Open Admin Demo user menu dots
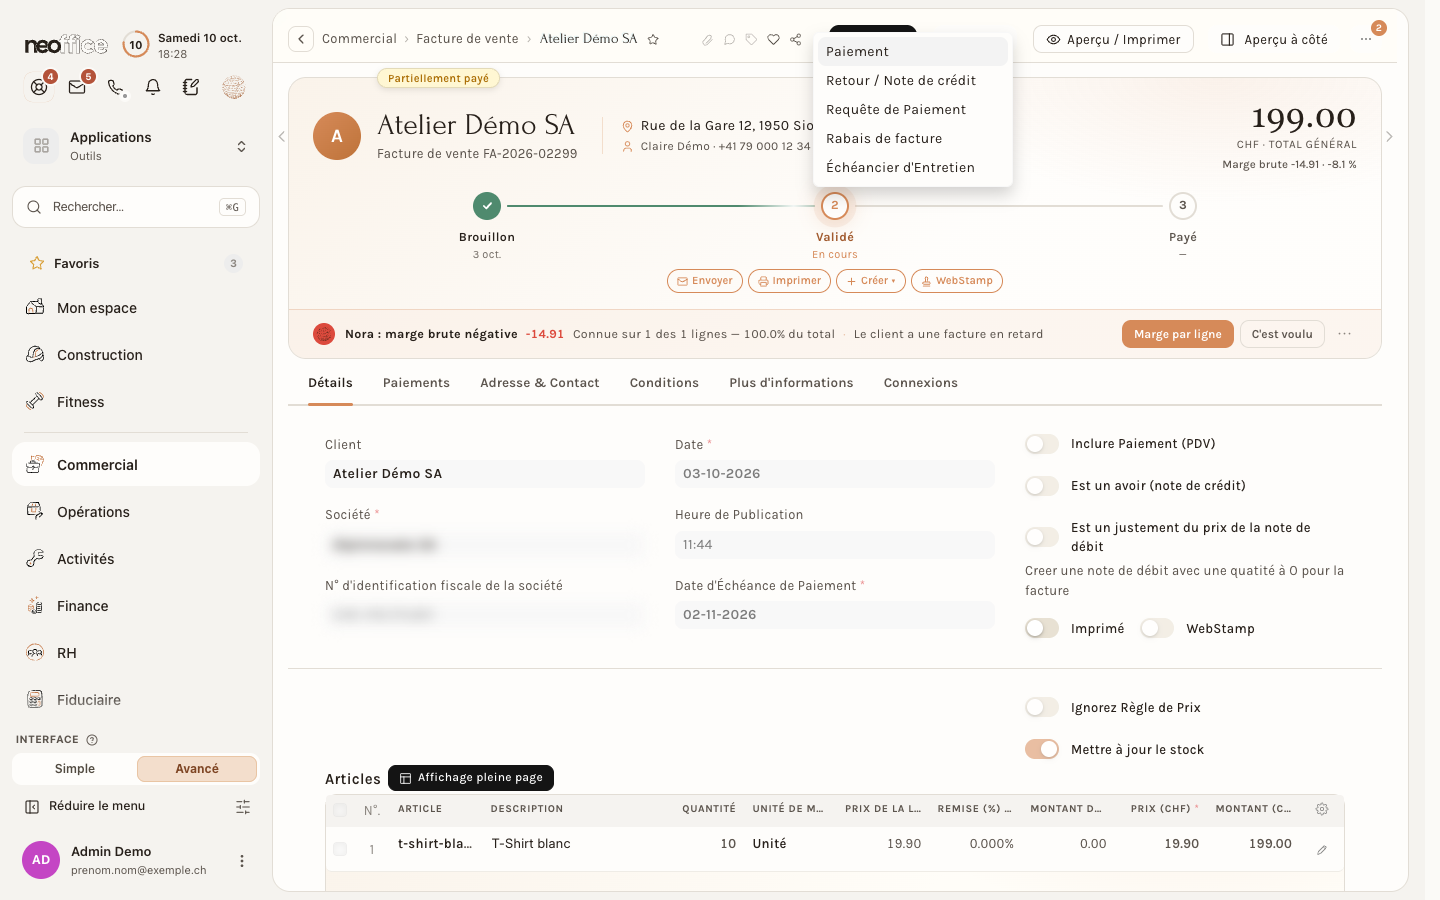The image size is (1440, 900). coord(241,861)
